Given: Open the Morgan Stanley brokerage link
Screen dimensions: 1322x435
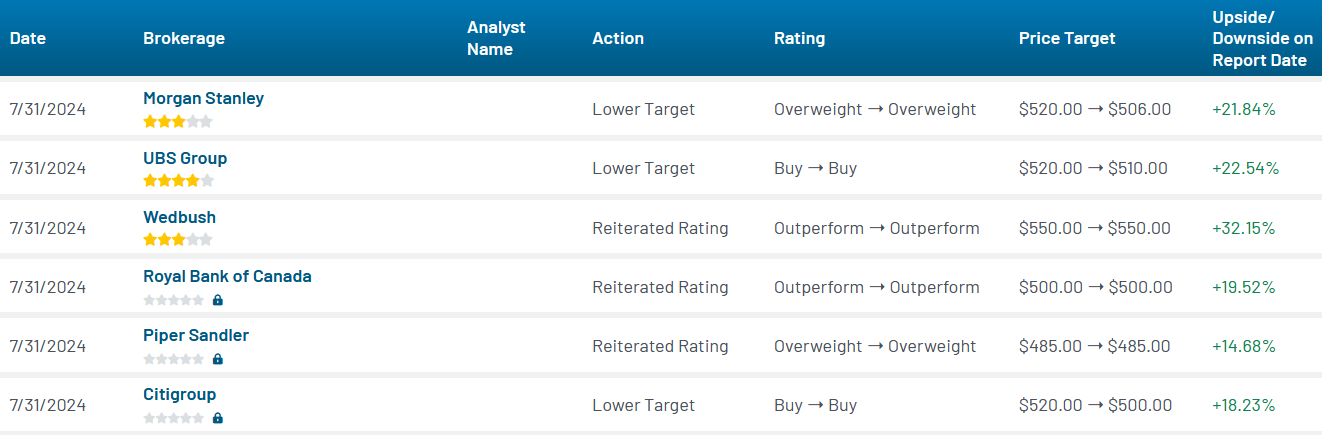Looking at the screenshot, I should 203,98.
